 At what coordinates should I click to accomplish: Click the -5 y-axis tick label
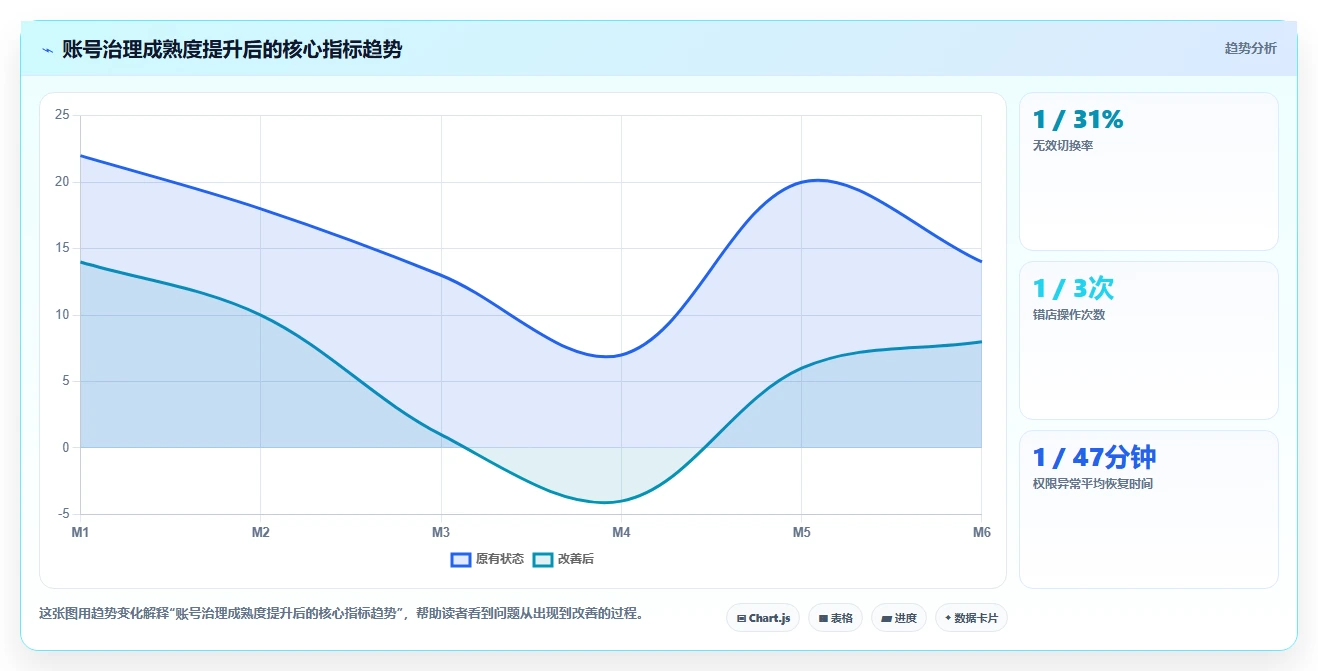pos(64,514)
